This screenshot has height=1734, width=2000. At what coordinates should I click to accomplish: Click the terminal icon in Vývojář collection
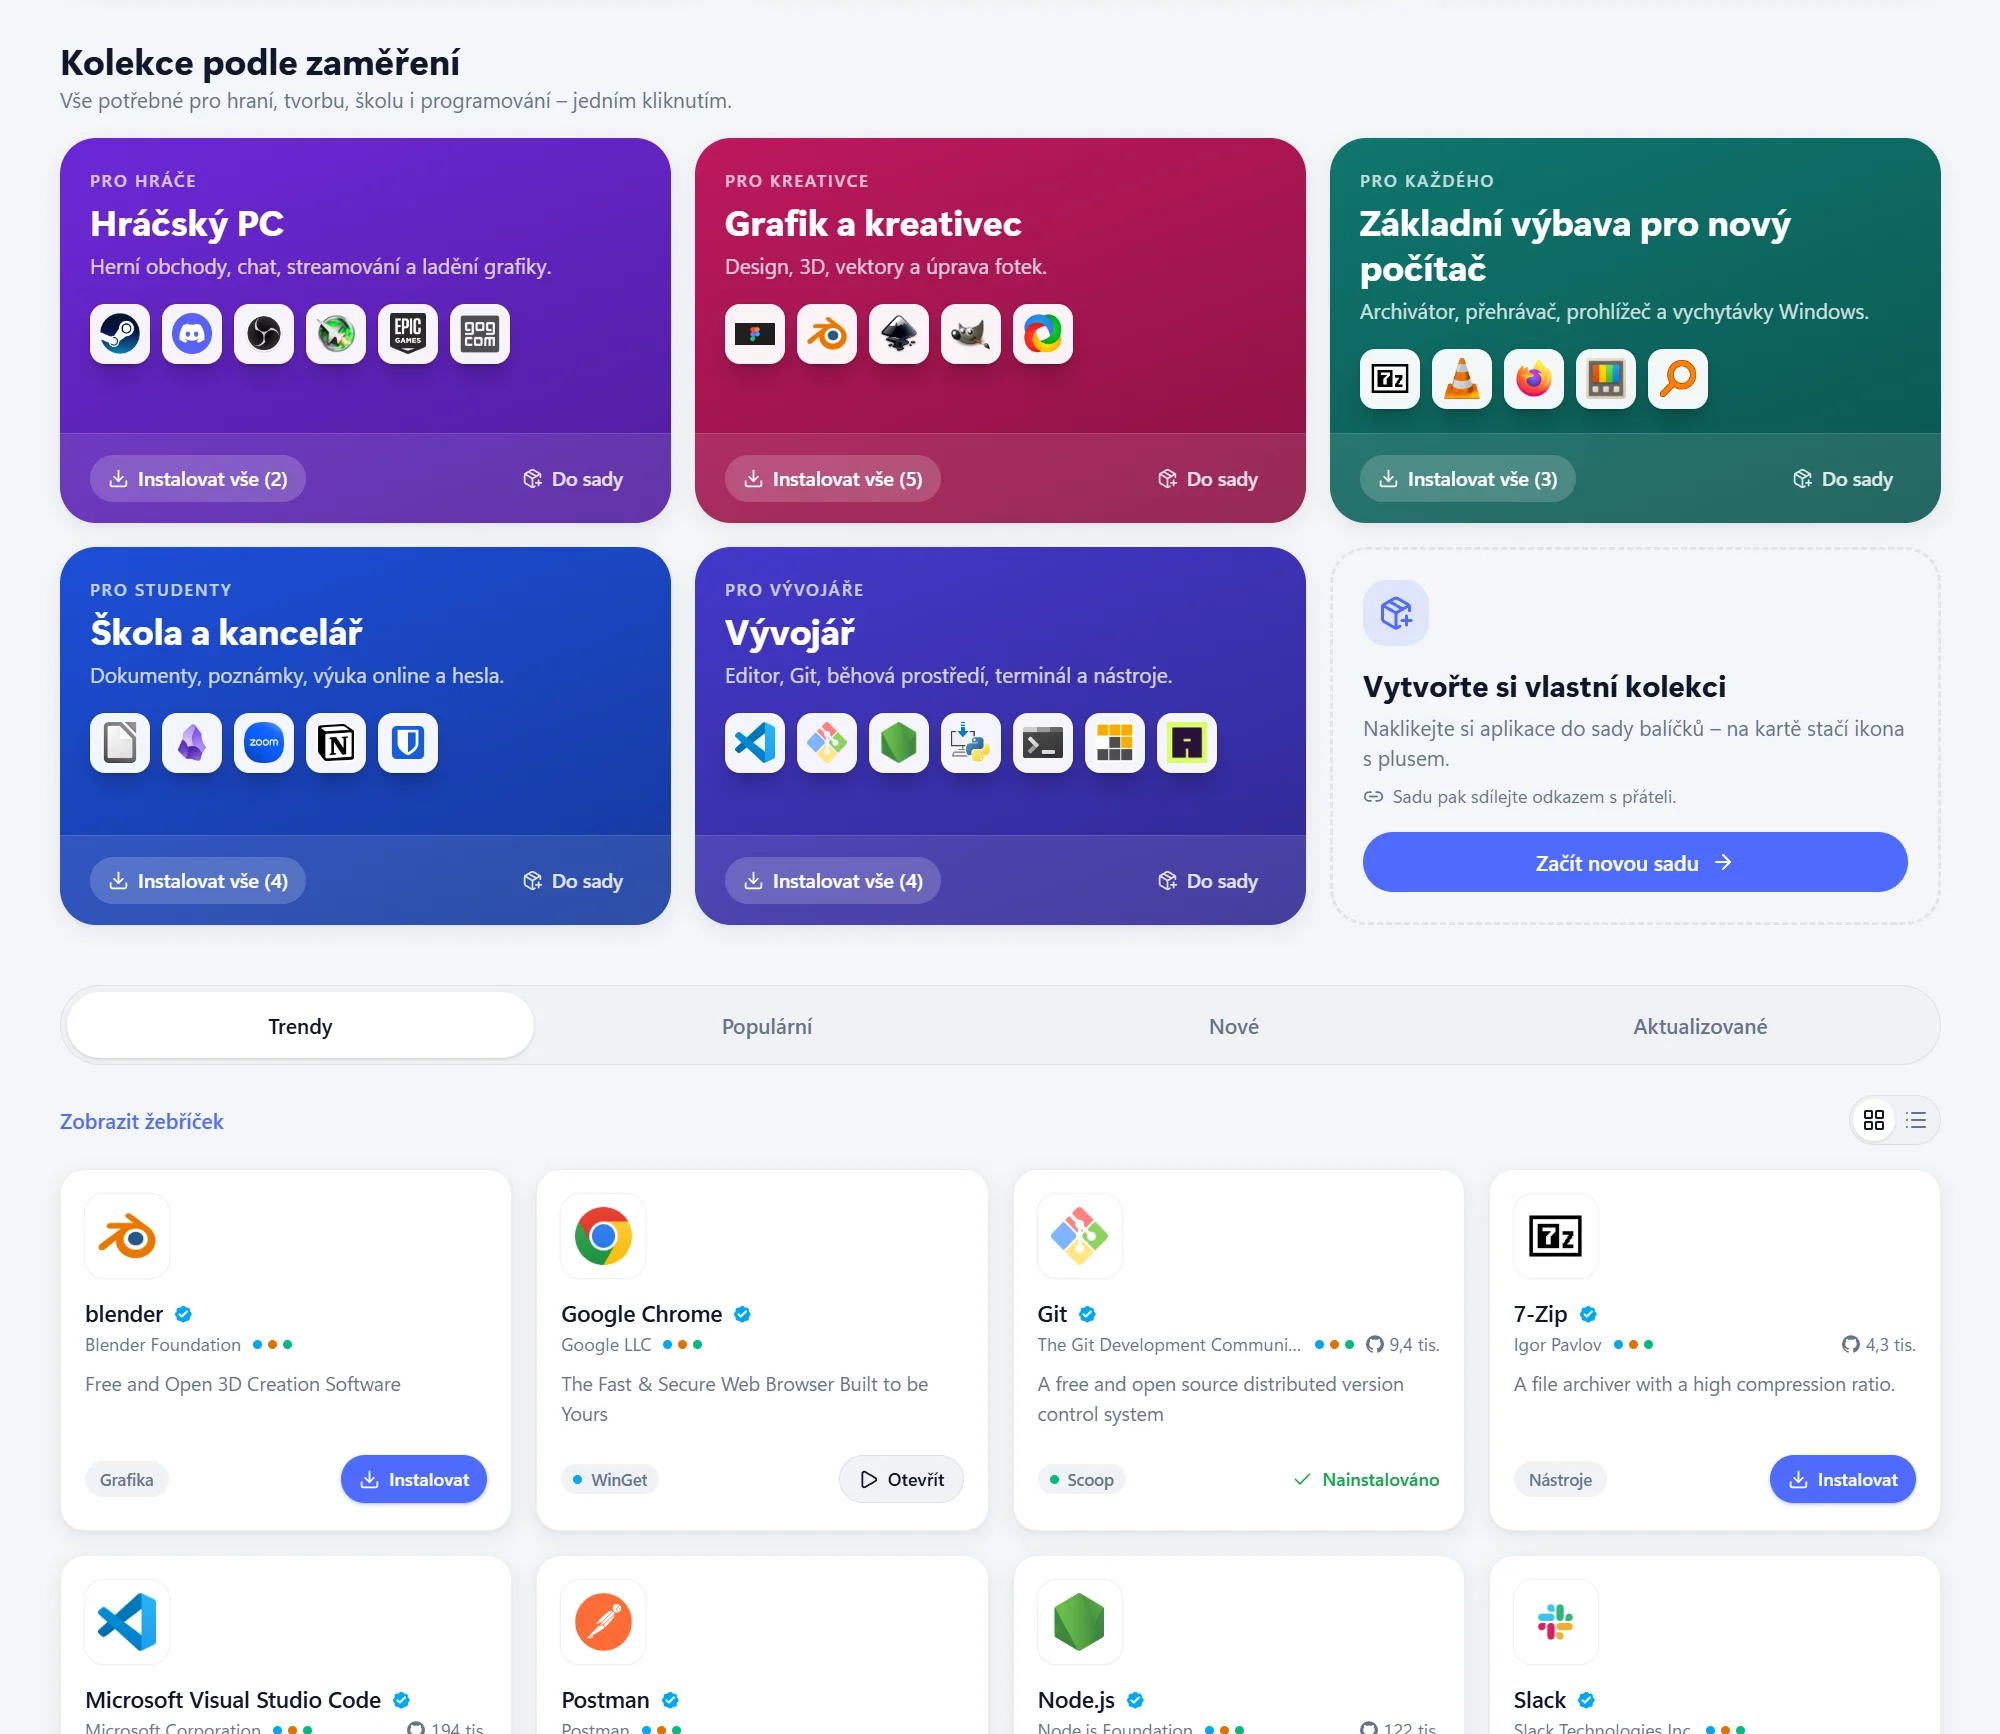click(1043, 743)
